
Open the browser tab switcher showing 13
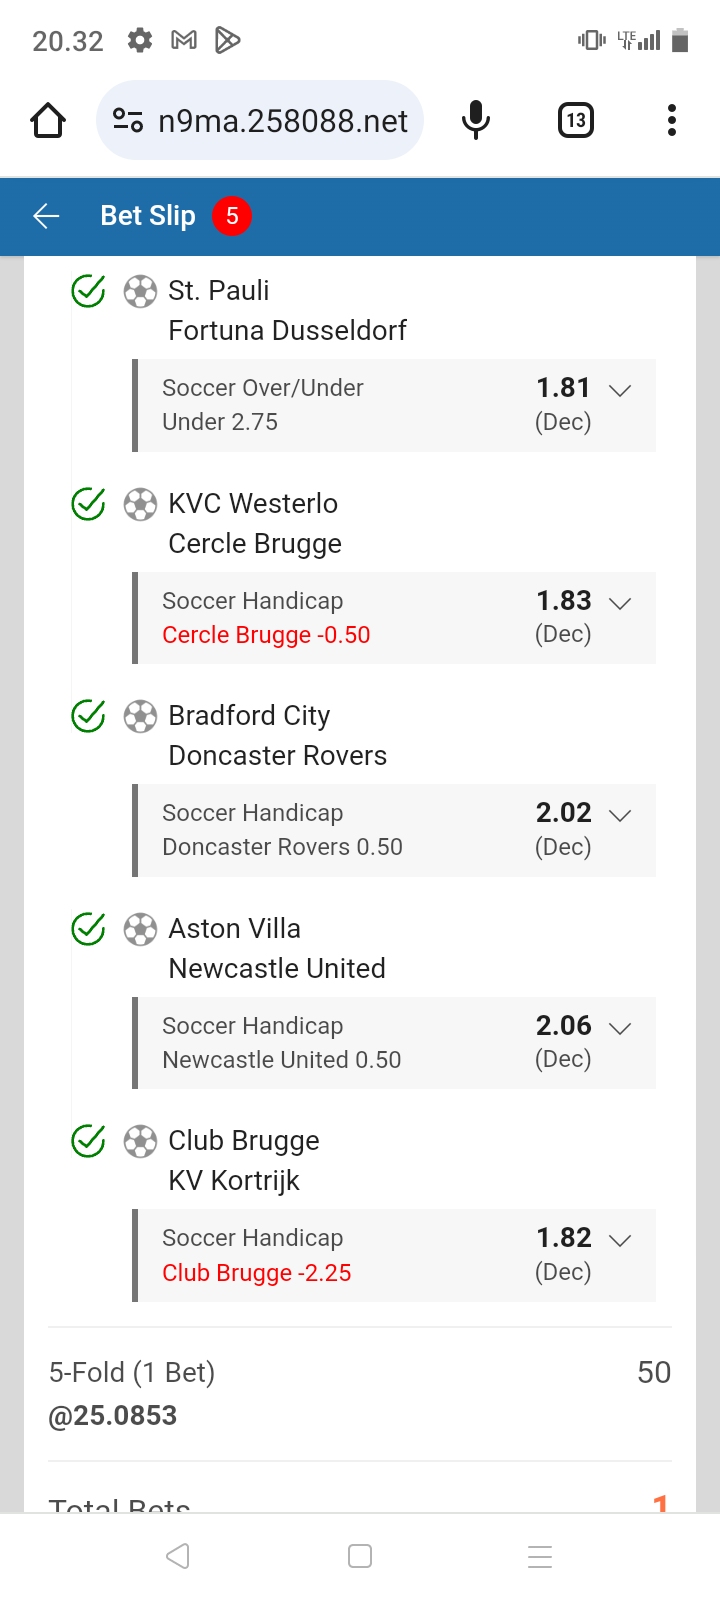(x=575, y=121)
